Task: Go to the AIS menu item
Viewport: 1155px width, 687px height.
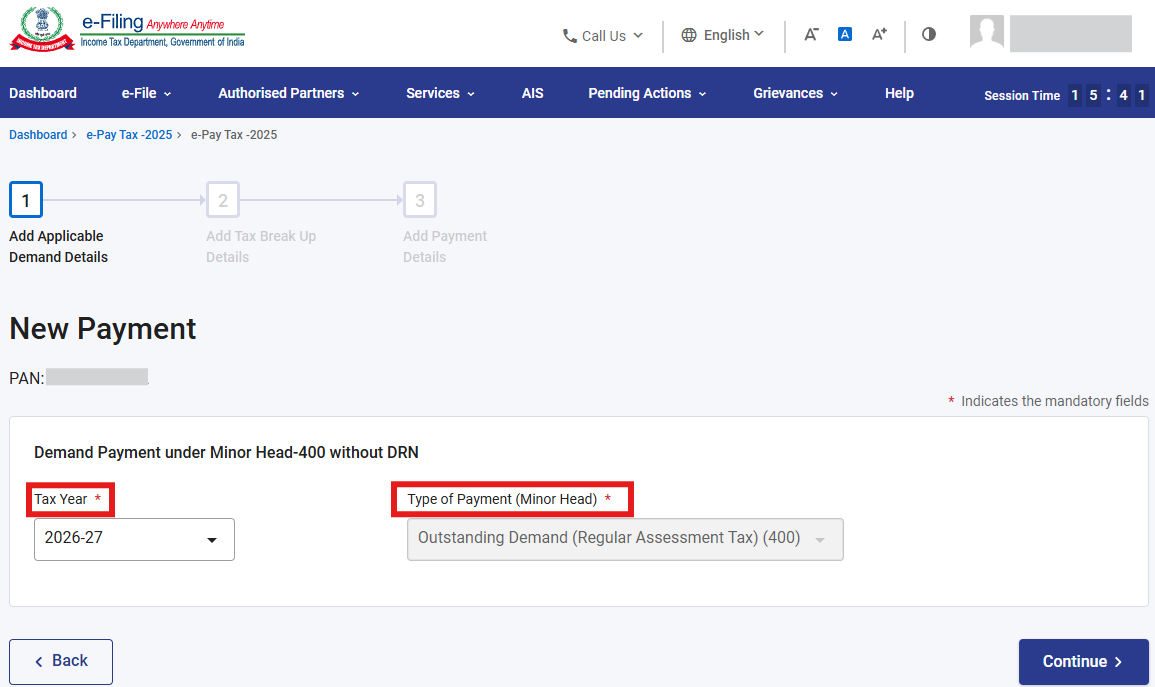Action: tap(532, 93)
